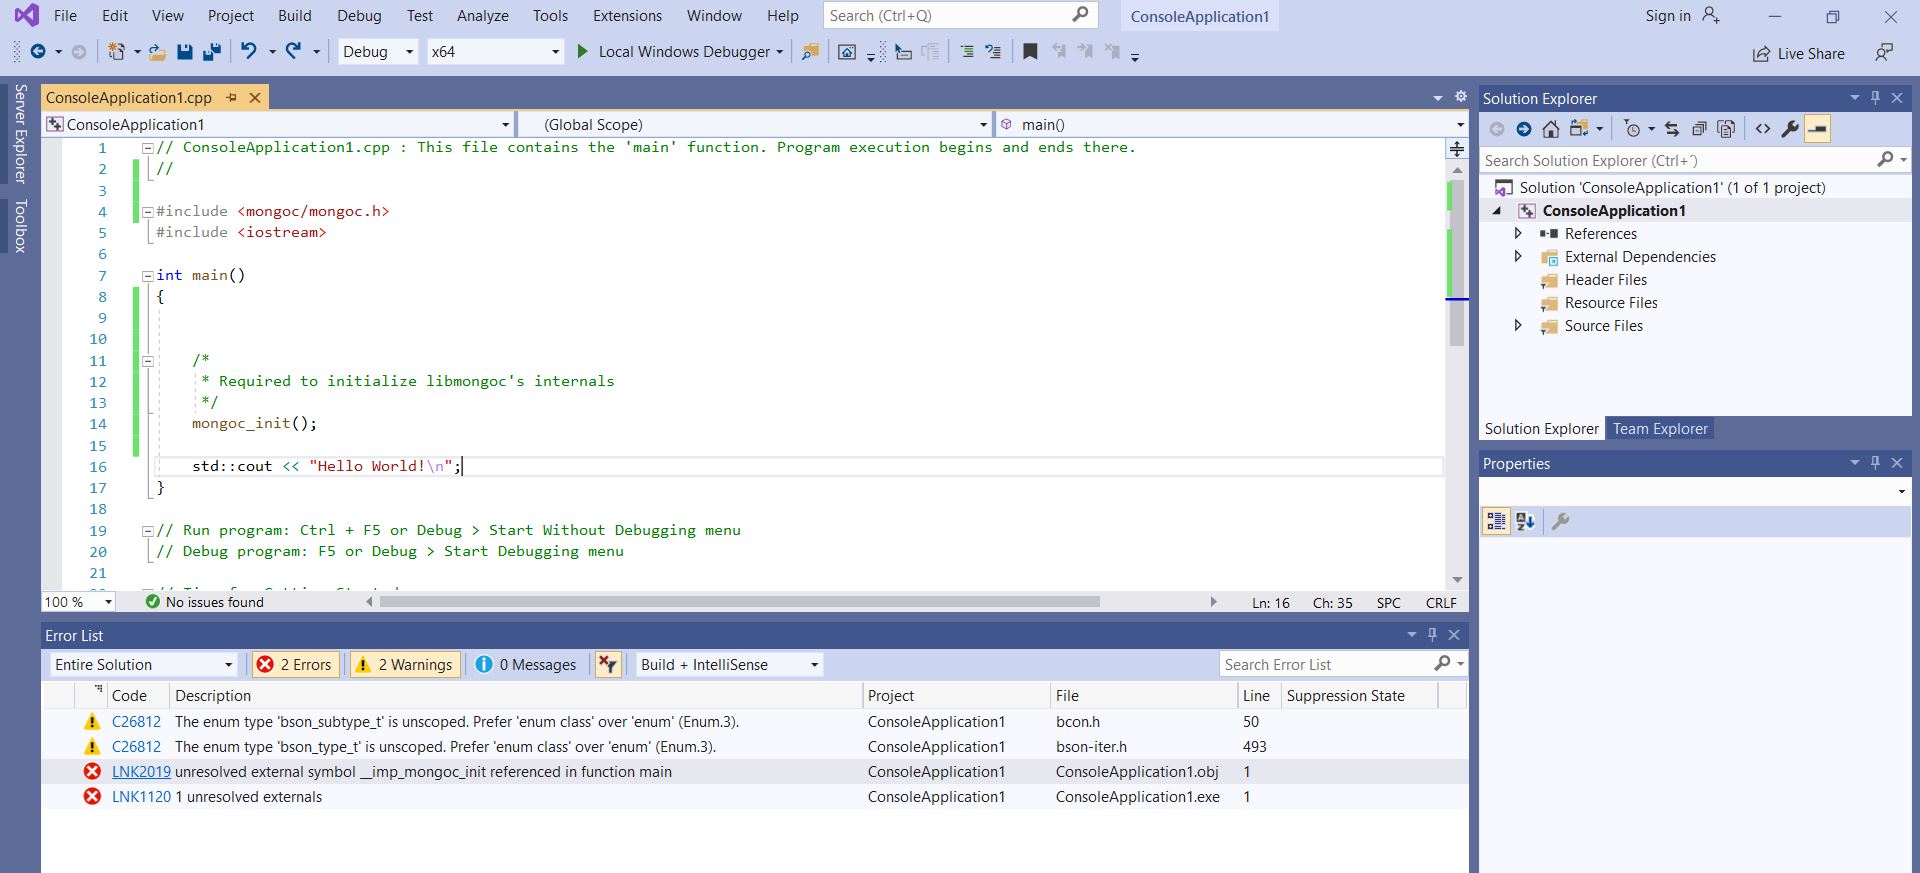Toggle the 2 Warnings filter
This screenshot has width=1920, height=873.
pos(405,665)
